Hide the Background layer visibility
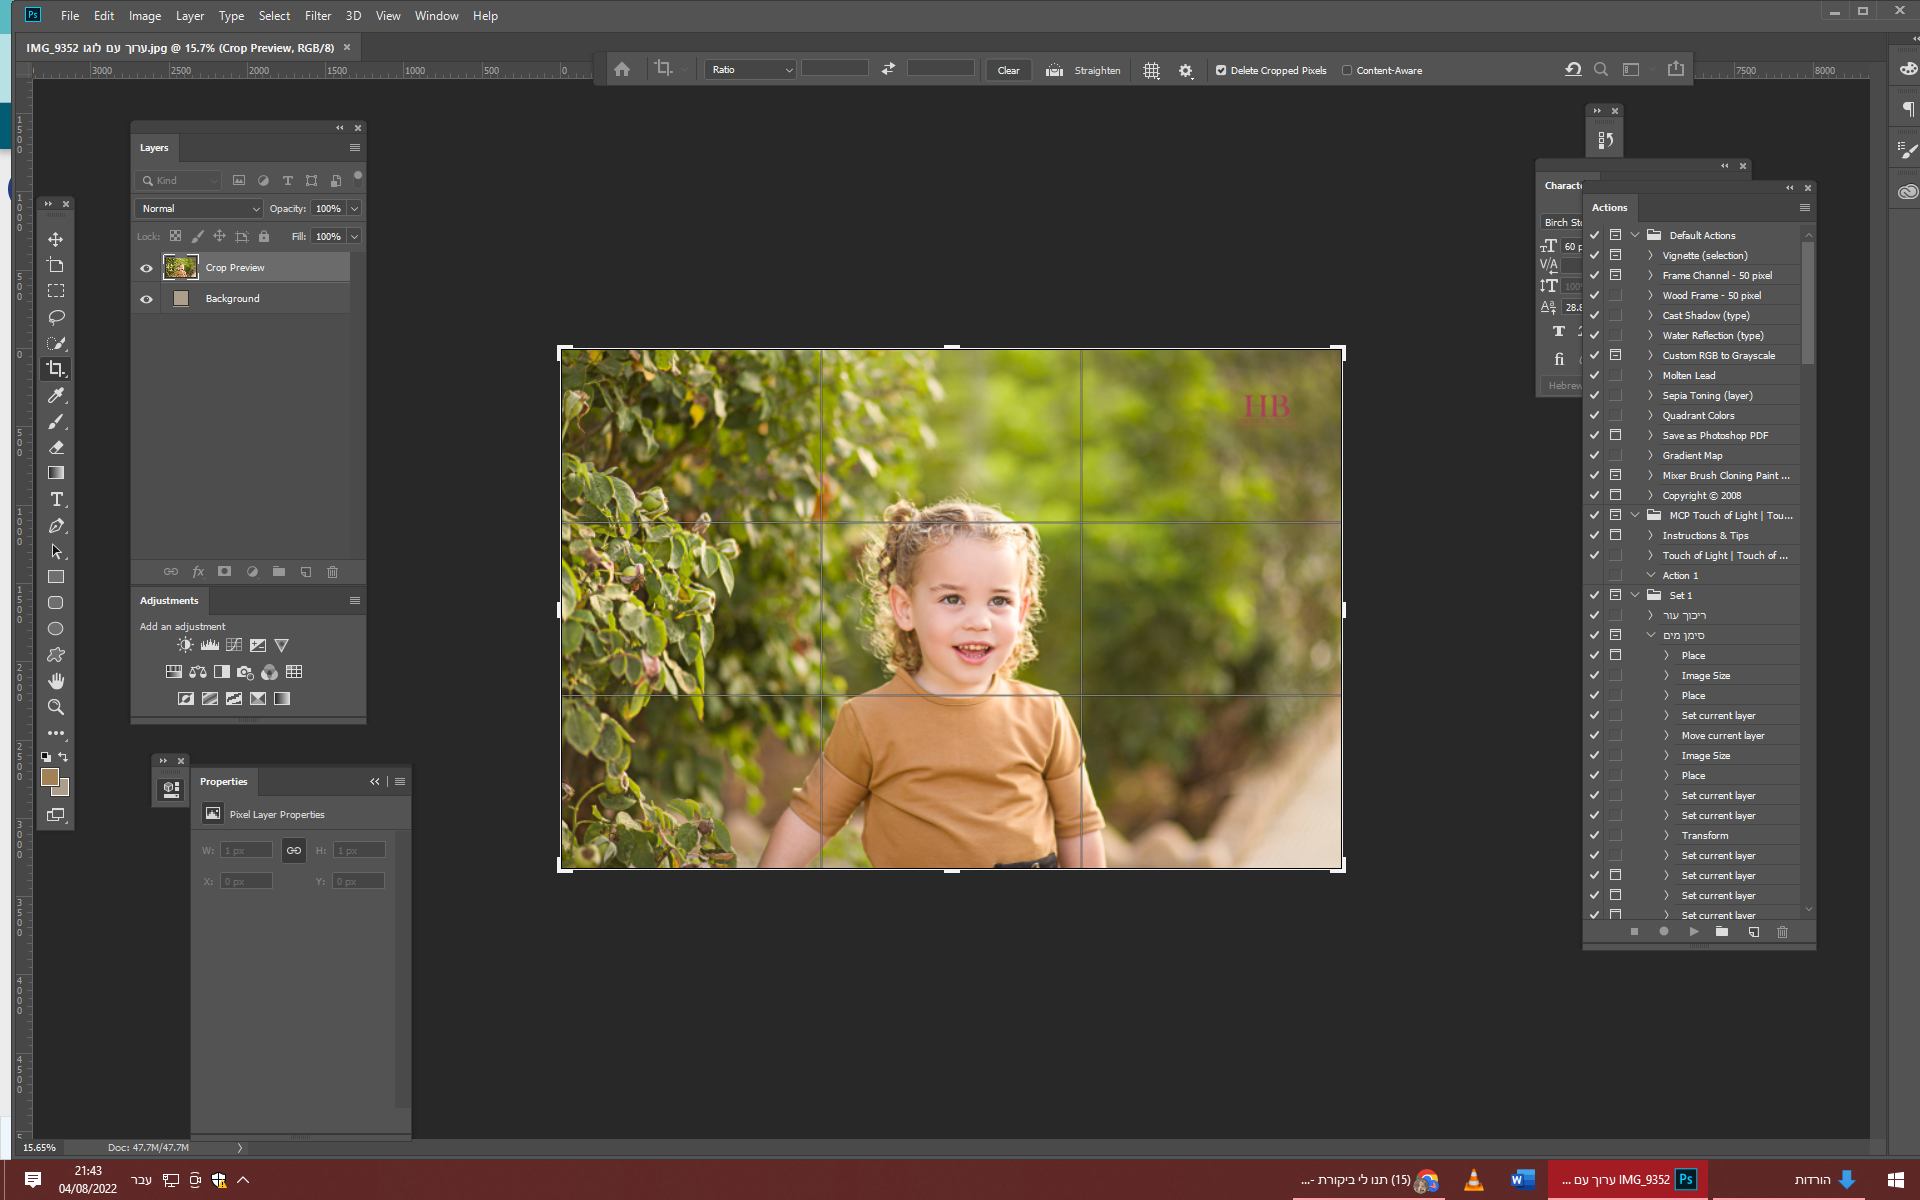This screenshot has width=1920, height=1200. point(146,299)
